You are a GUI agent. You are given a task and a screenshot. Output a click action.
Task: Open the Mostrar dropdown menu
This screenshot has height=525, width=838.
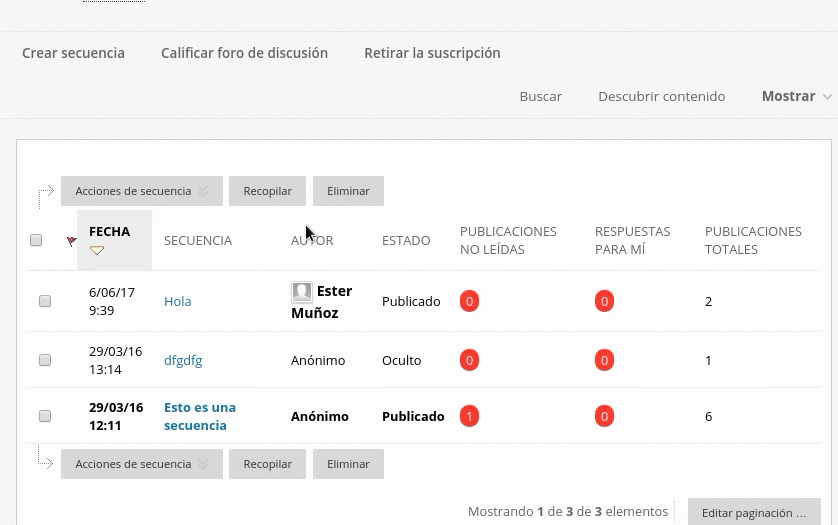(x=796, y=96)
